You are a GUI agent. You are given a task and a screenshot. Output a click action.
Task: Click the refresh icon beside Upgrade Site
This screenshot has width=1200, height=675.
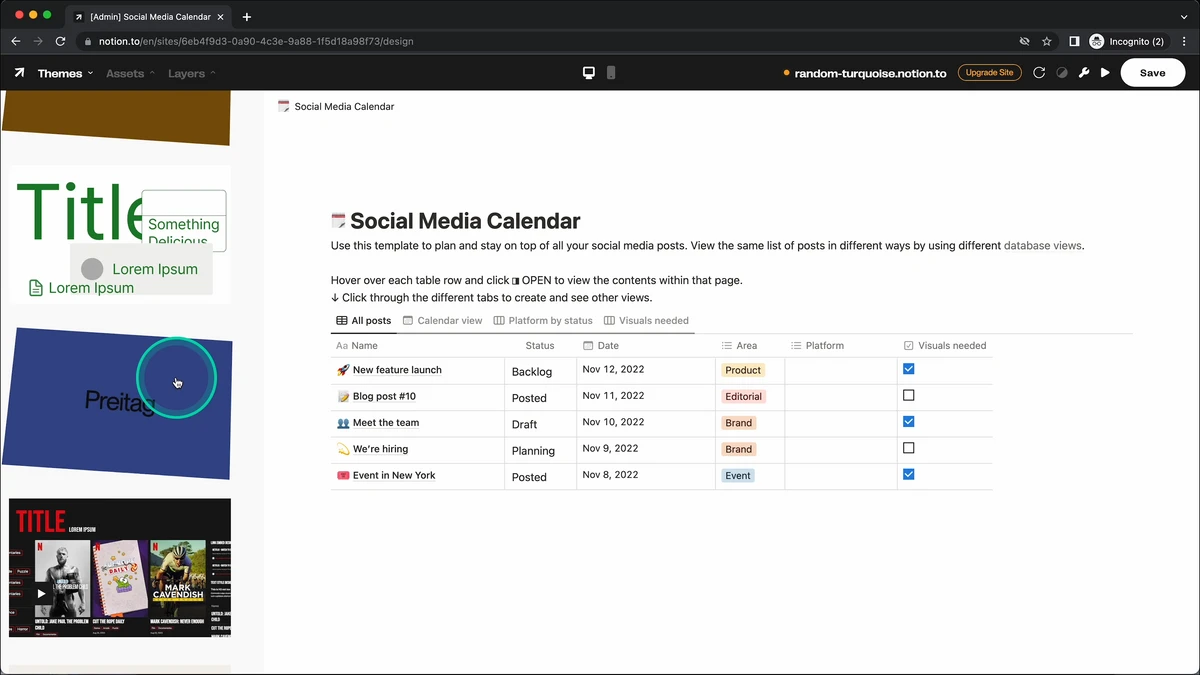pos(1039,73)
